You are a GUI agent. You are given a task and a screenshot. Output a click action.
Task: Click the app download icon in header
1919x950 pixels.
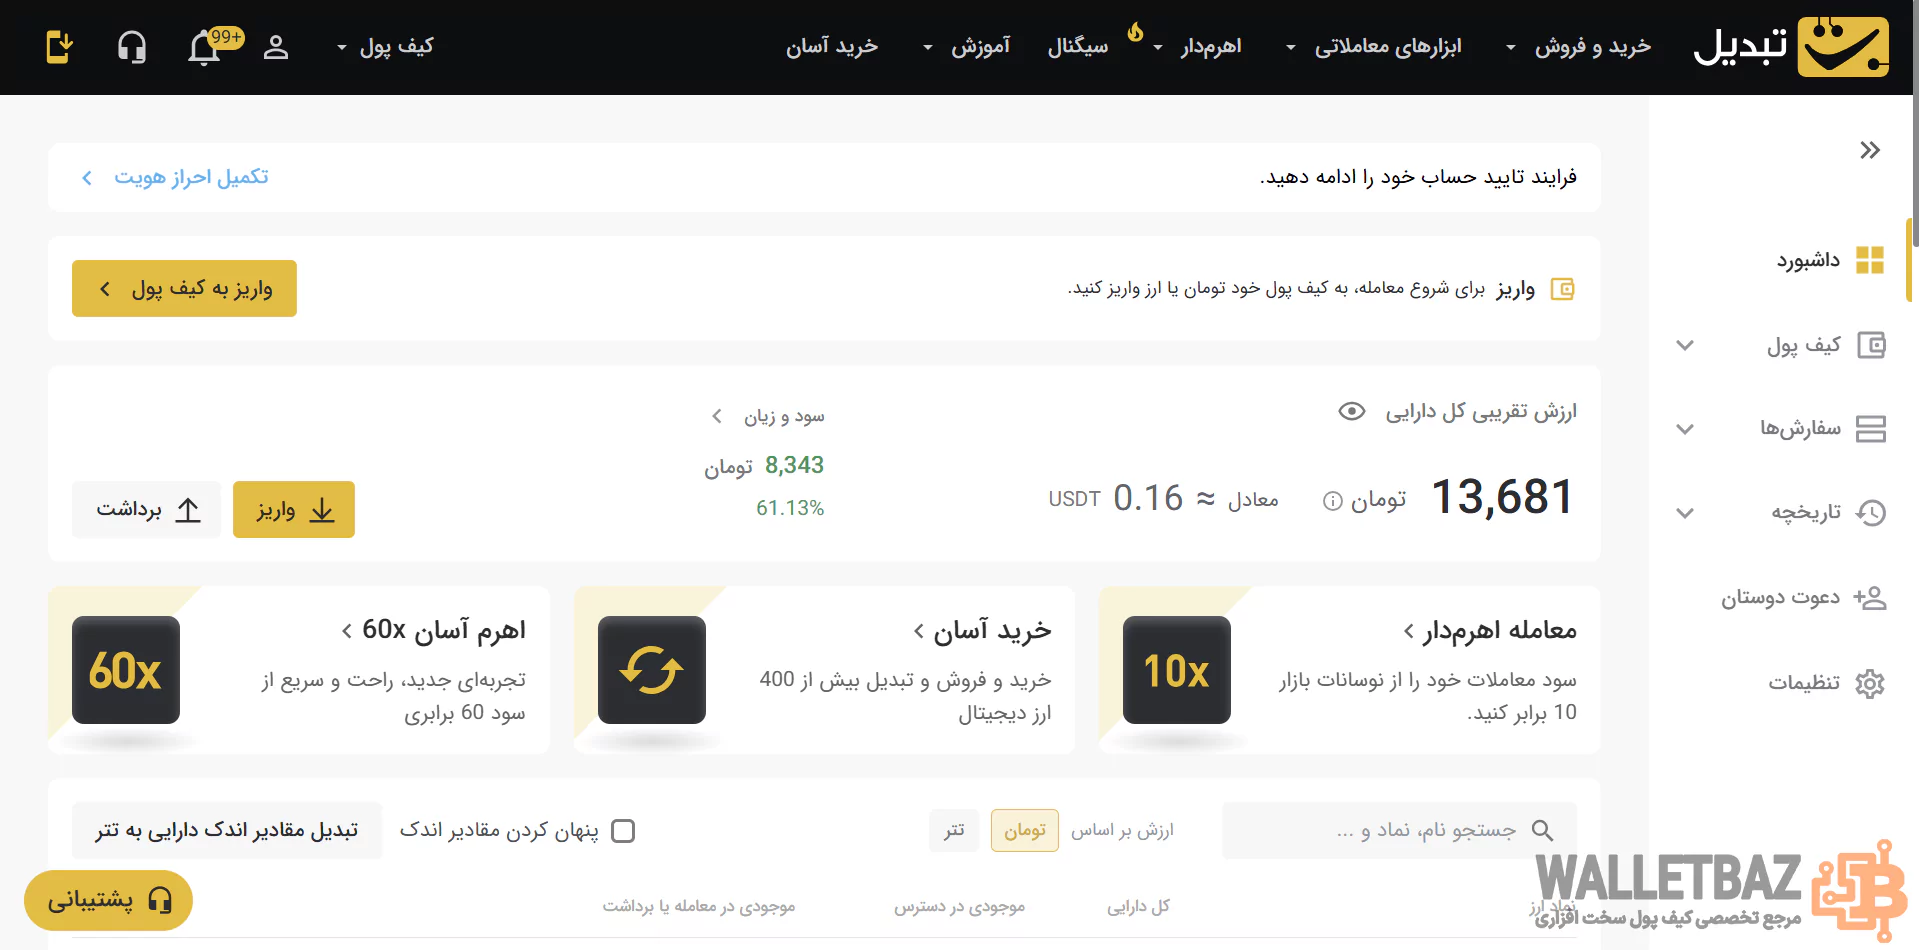point(60,47)
